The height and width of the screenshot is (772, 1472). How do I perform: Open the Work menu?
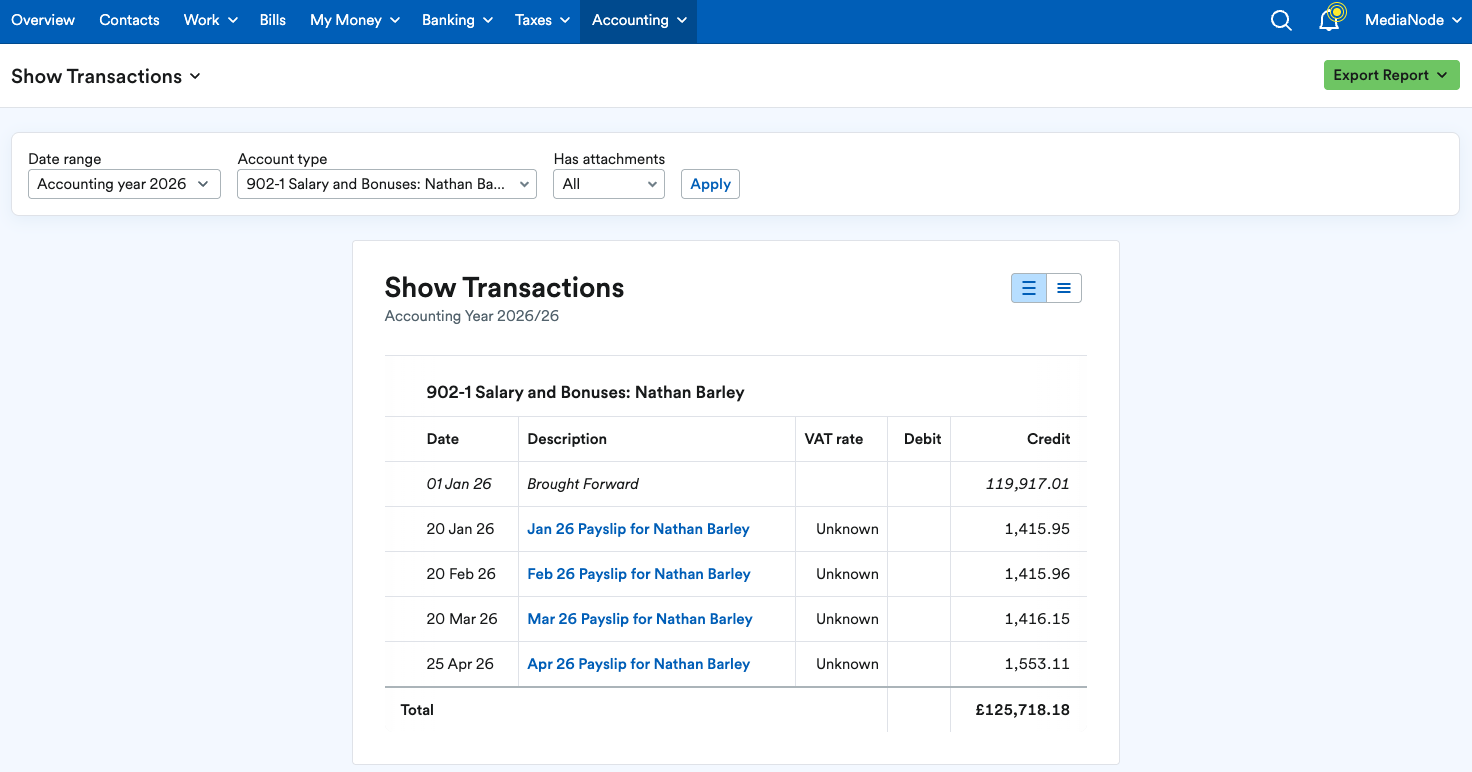pyautogui.click(x=211, y=20)
